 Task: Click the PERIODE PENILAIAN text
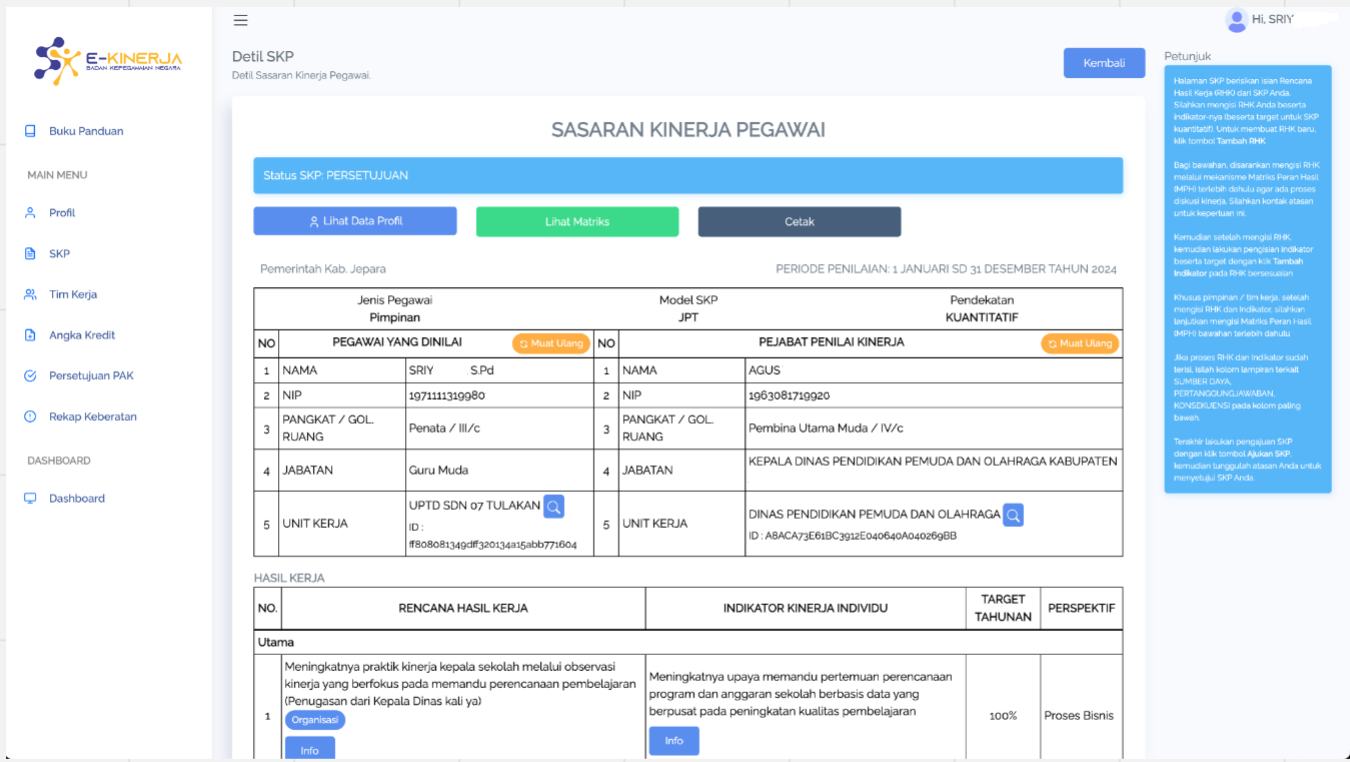[x=946, y=269]
